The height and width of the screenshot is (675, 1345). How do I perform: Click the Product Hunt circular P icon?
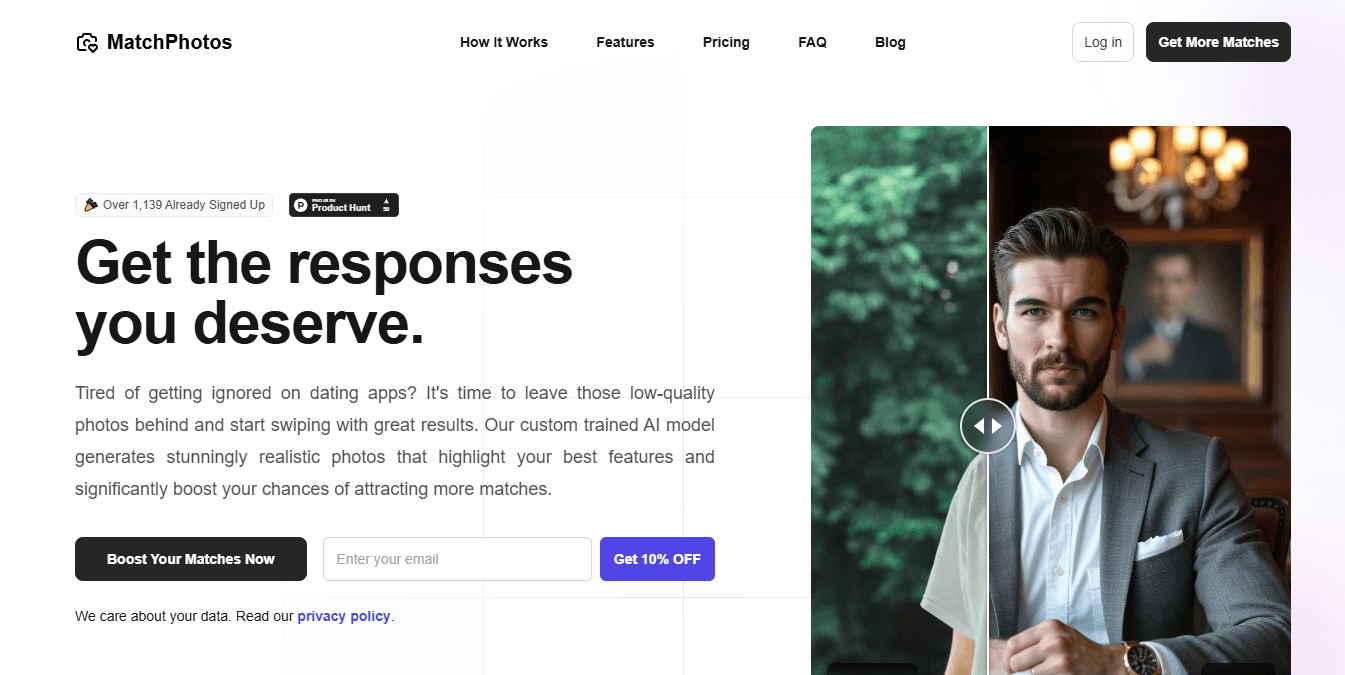(x=300, y=205)
